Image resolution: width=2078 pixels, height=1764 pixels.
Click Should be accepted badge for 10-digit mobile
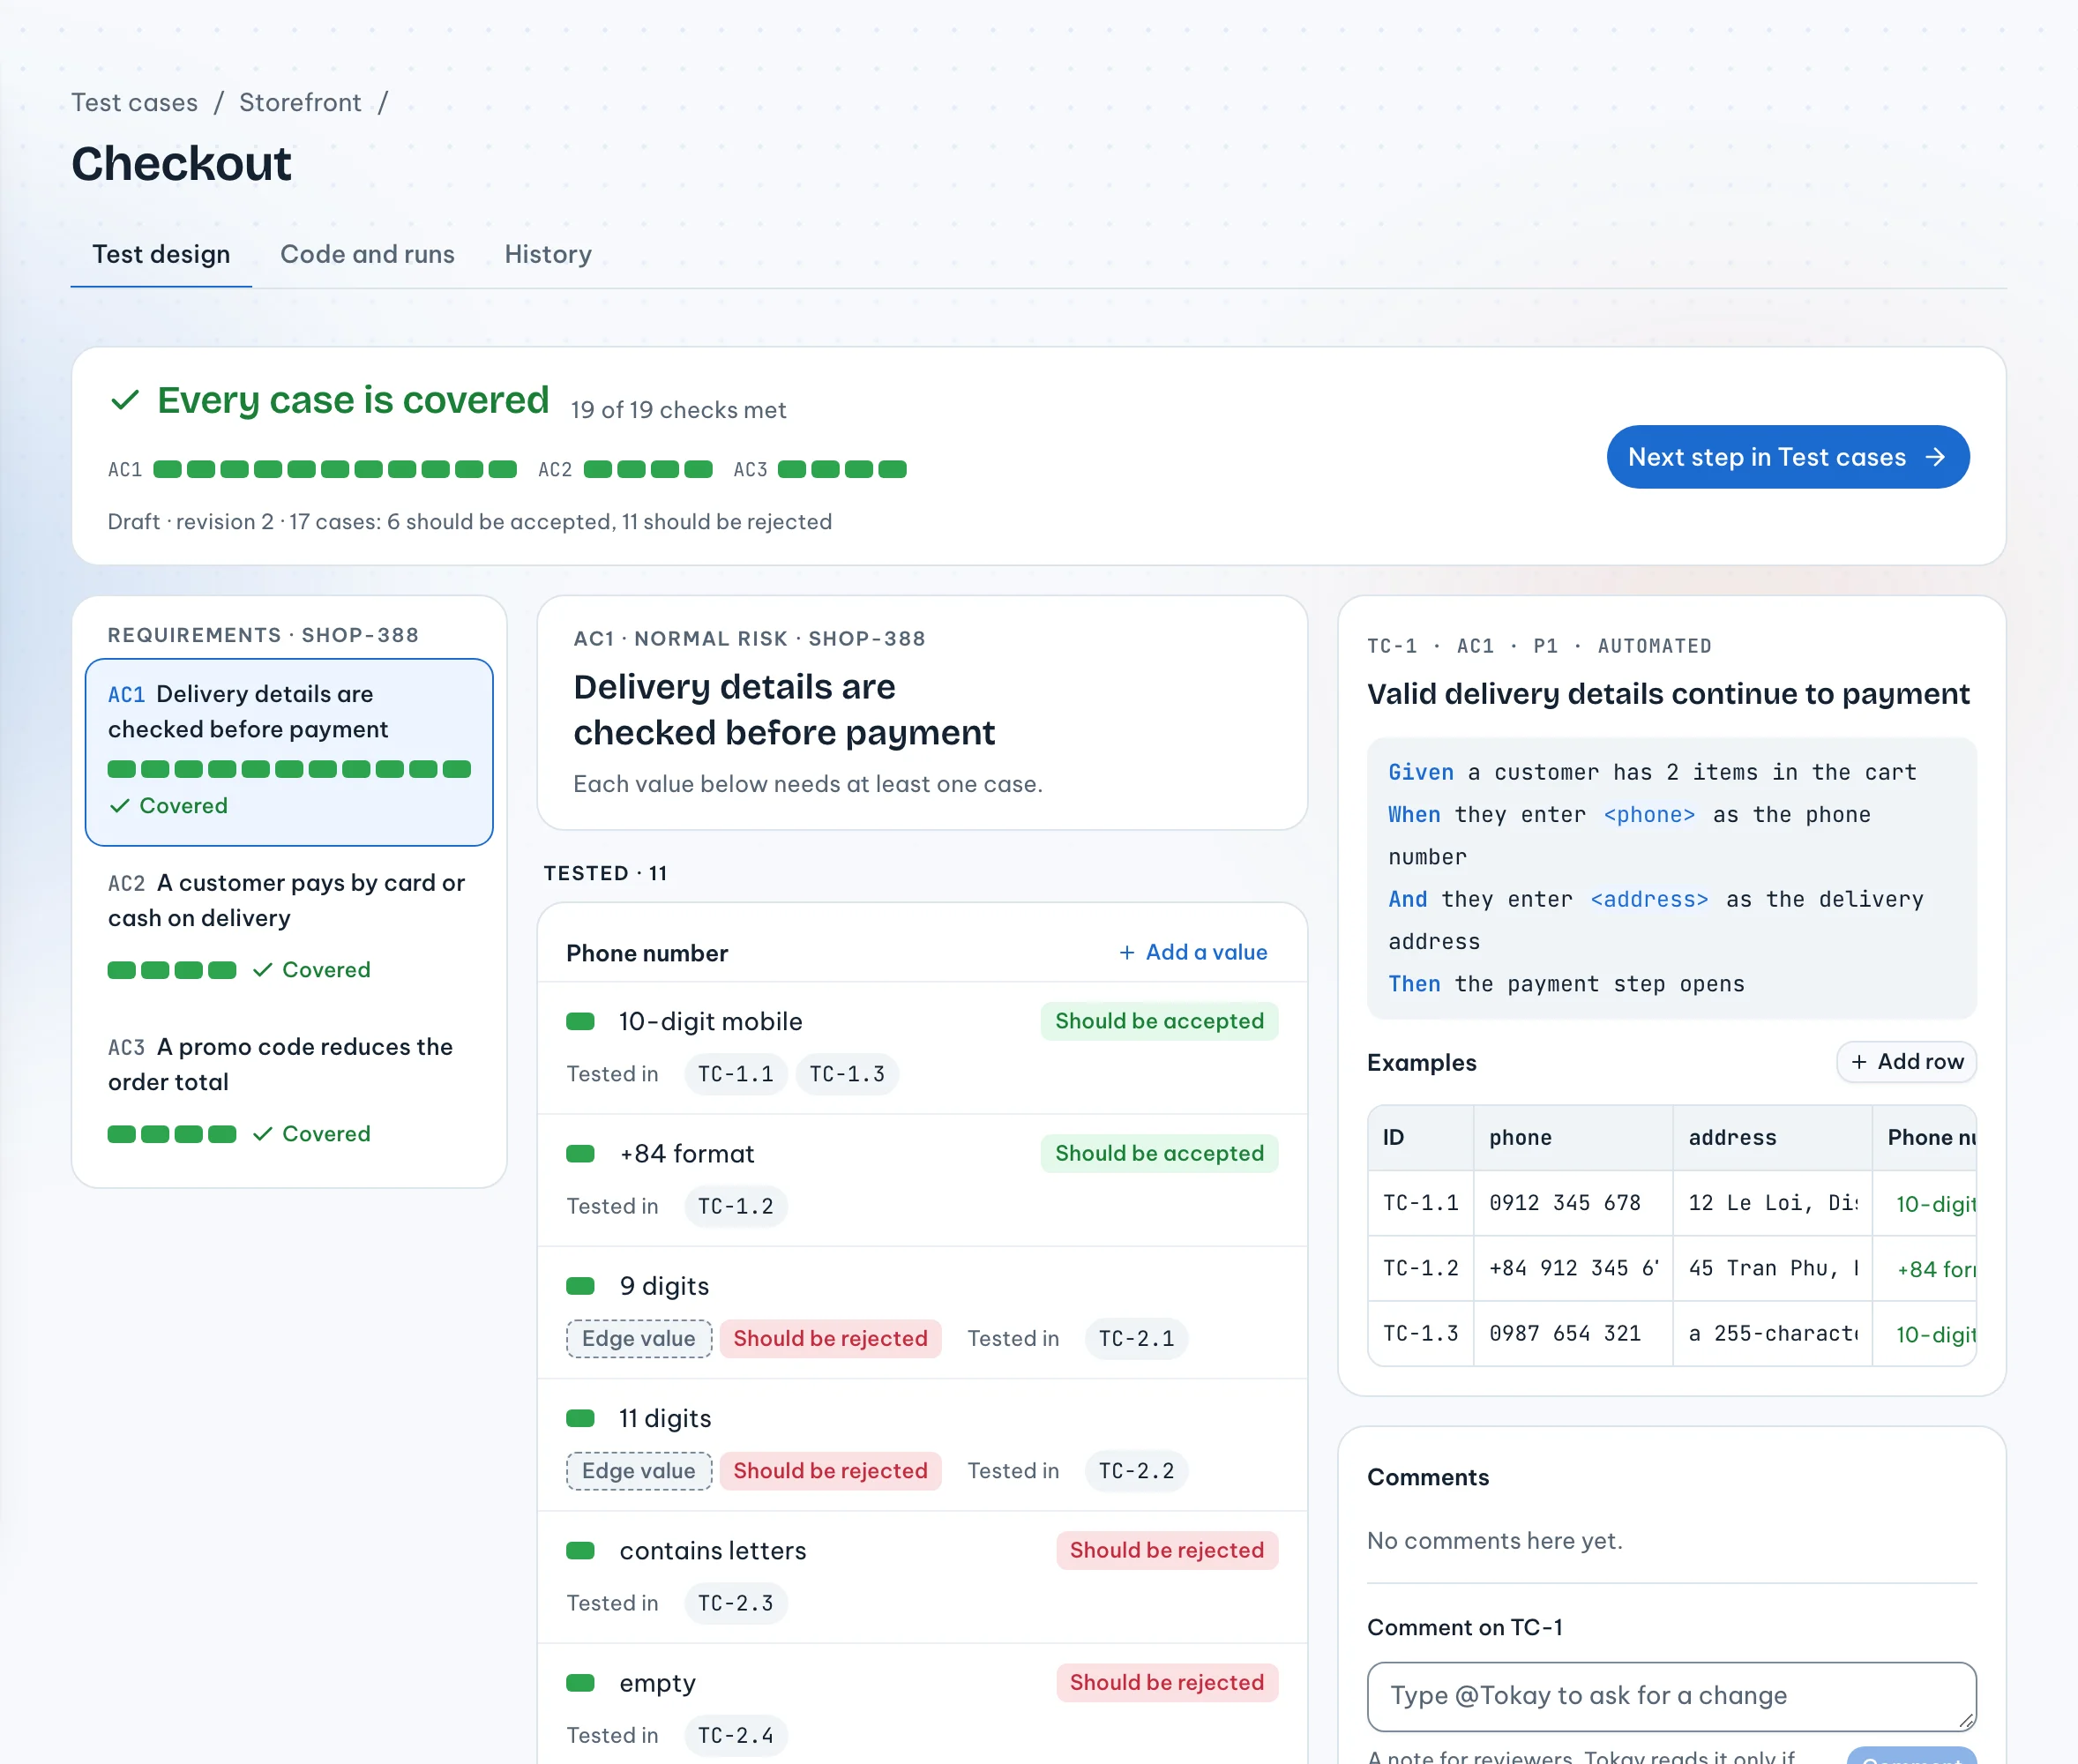tap(1159, 1021)
